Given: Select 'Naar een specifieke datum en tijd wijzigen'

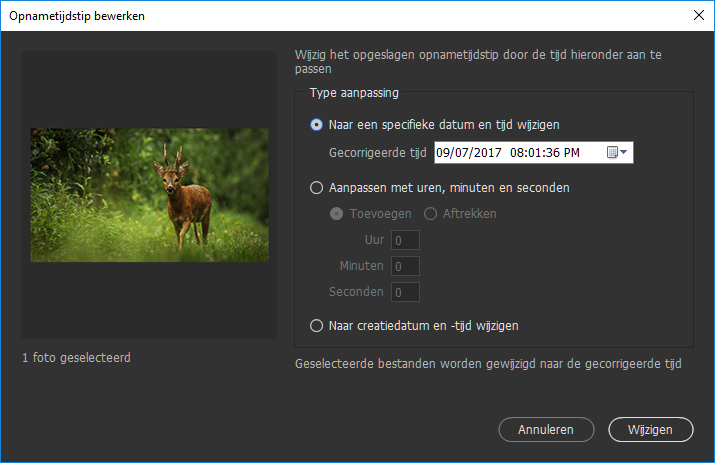Looking at the screenshot, I should [x=317, y=125].
